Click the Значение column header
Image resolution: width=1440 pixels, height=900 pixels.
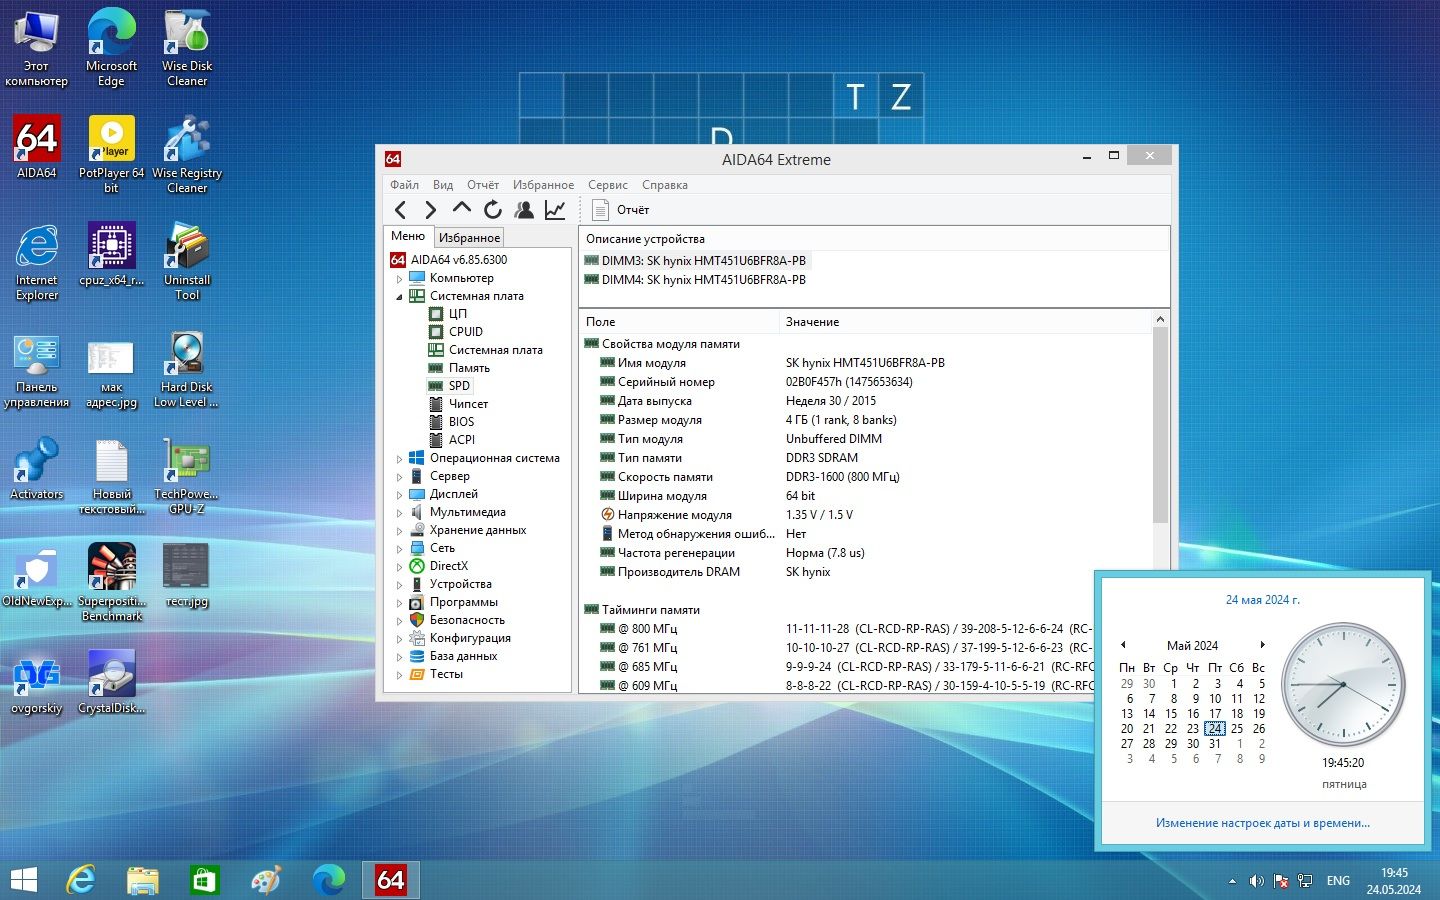coord(965,322)
